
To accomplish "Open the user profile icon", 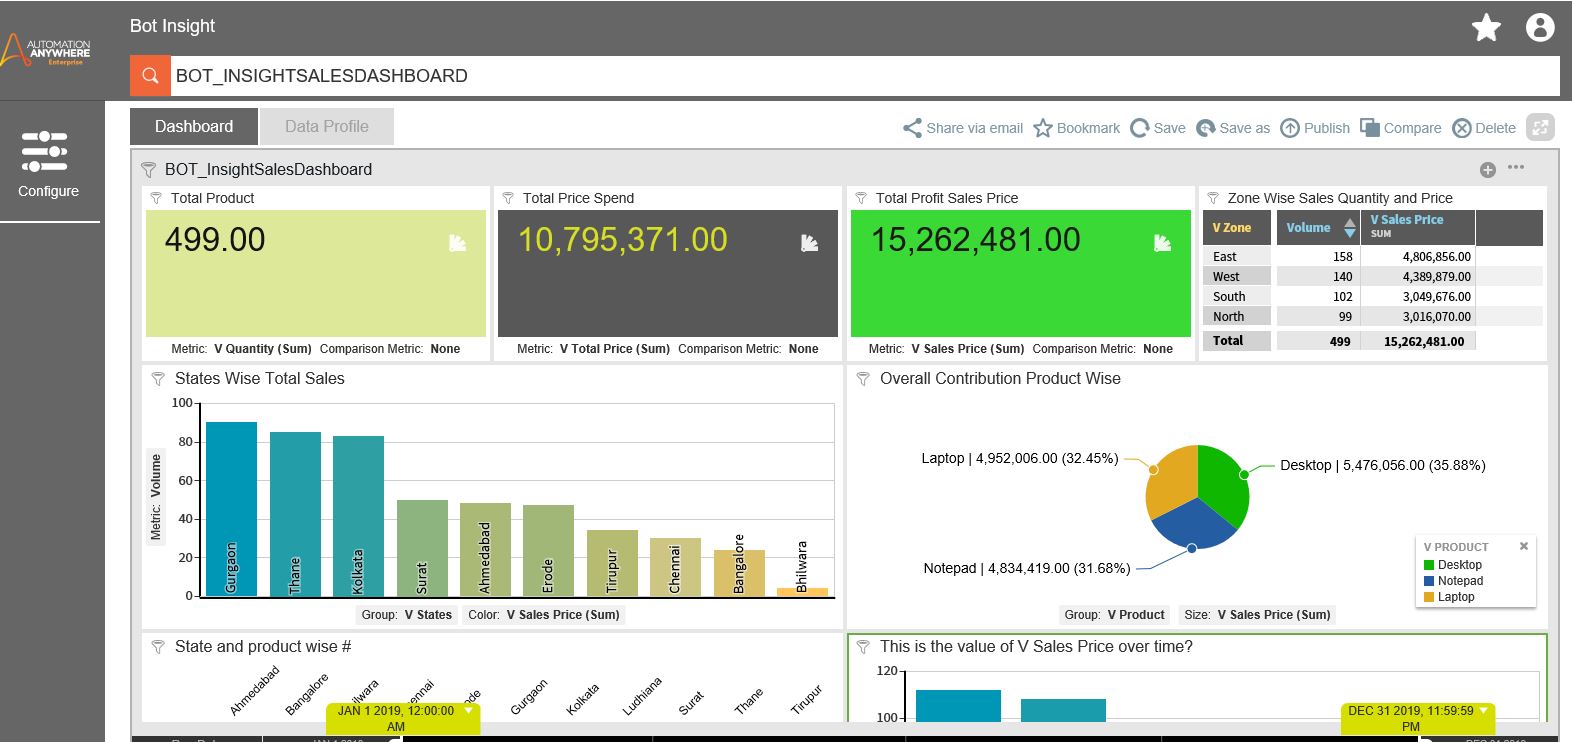I will click(1539, 28).
